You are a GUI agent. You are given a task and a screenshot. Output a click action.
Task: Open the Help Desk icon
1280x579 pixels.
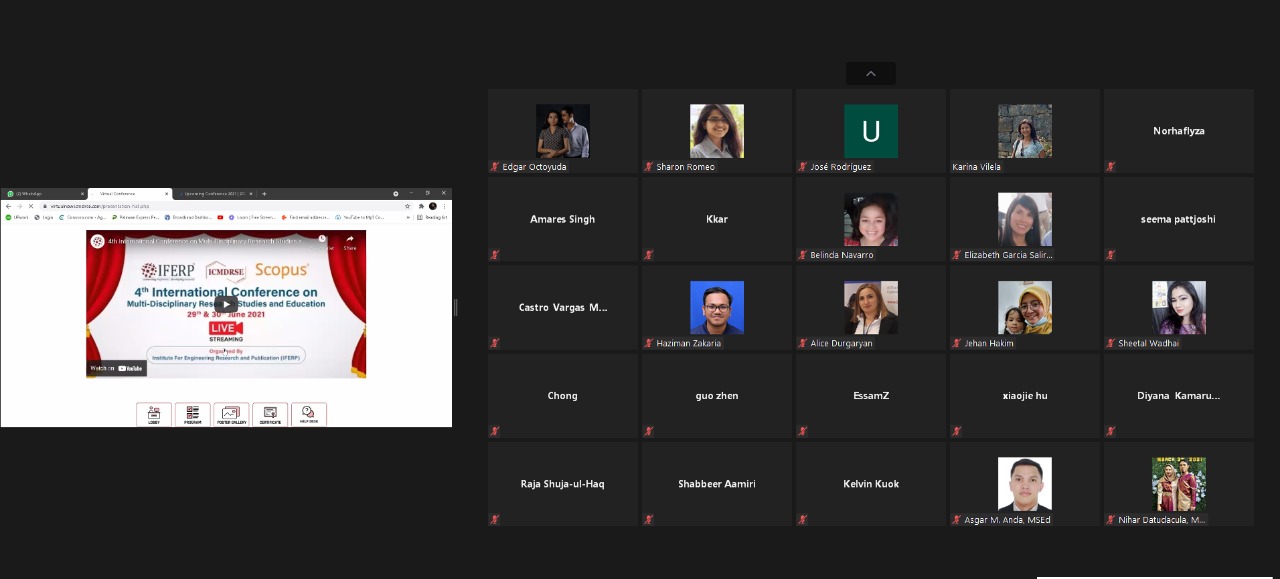point(309,414)
